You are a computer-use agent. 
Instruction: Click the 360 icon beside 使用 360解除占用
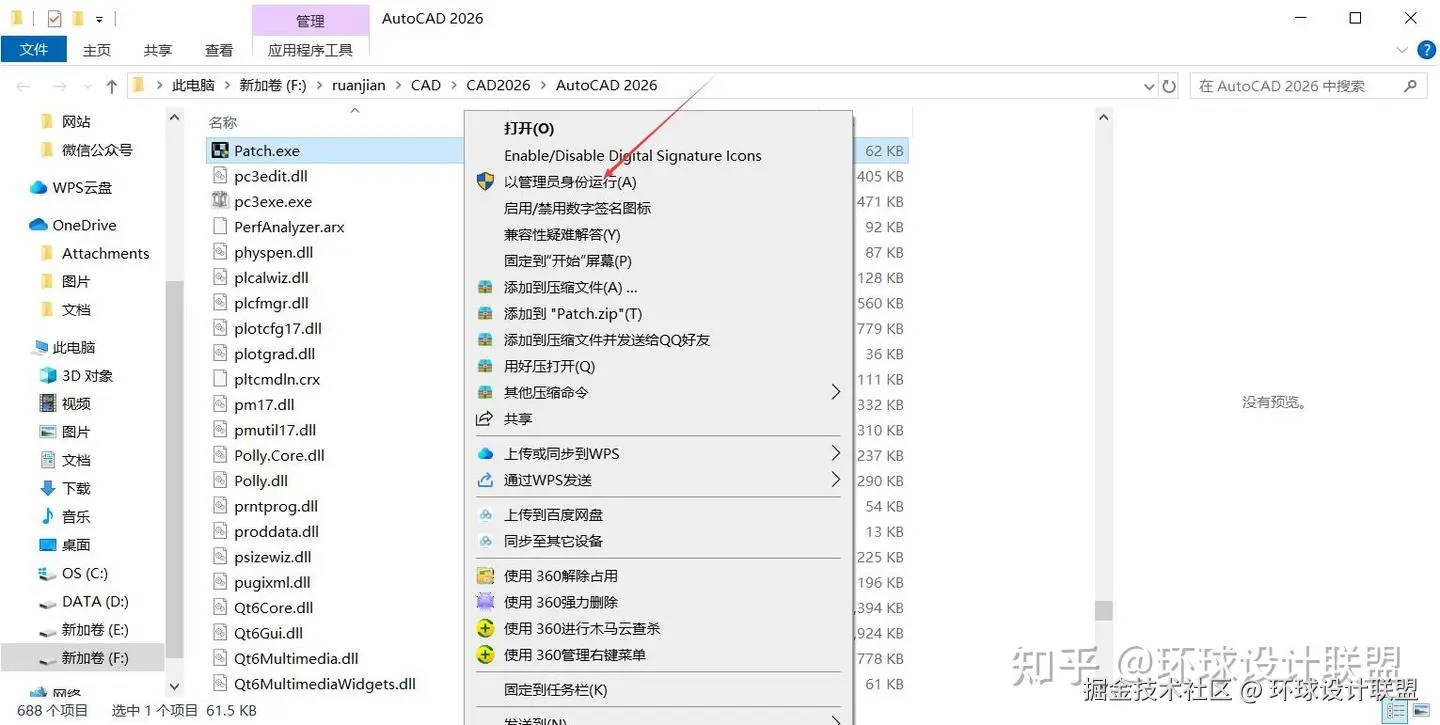point(485,576)
